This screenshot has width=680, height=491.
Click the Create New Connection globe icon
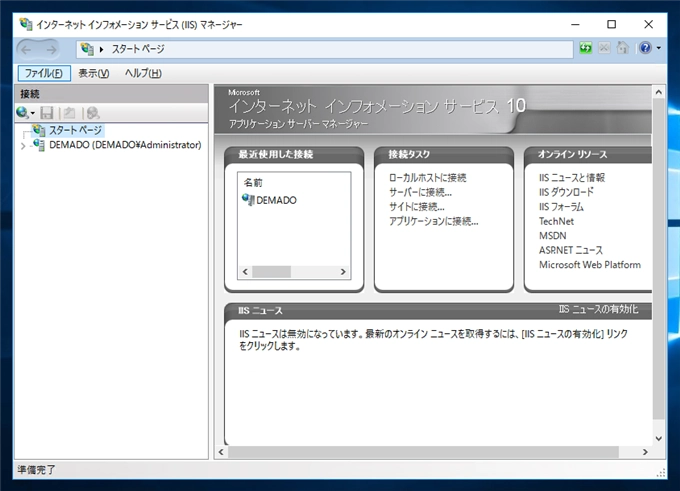22,113
